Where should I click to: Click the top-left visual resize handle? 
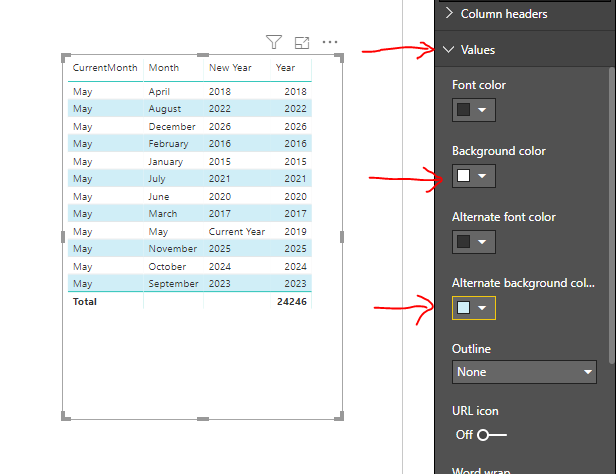click(66, 57)
